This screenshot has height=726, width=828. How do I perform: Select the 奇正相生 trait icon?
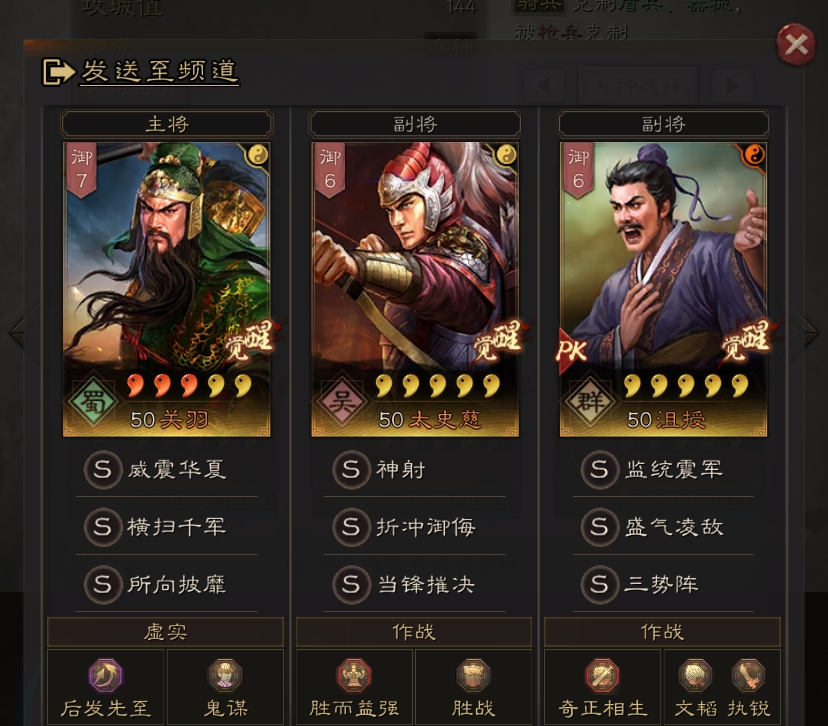point(603,675)
